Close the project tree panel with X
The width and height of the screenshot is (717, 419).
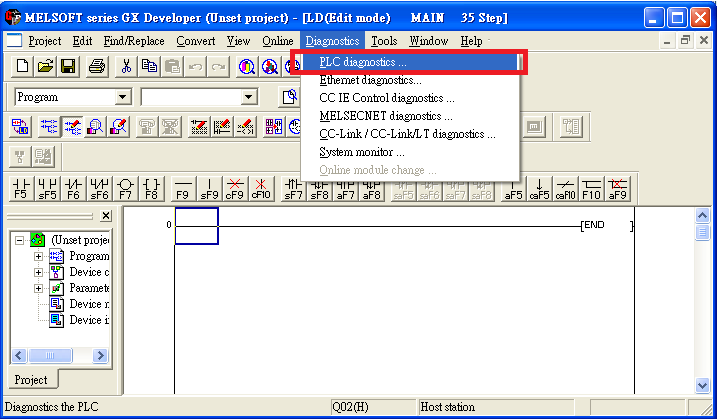click(x=106, y=215)
